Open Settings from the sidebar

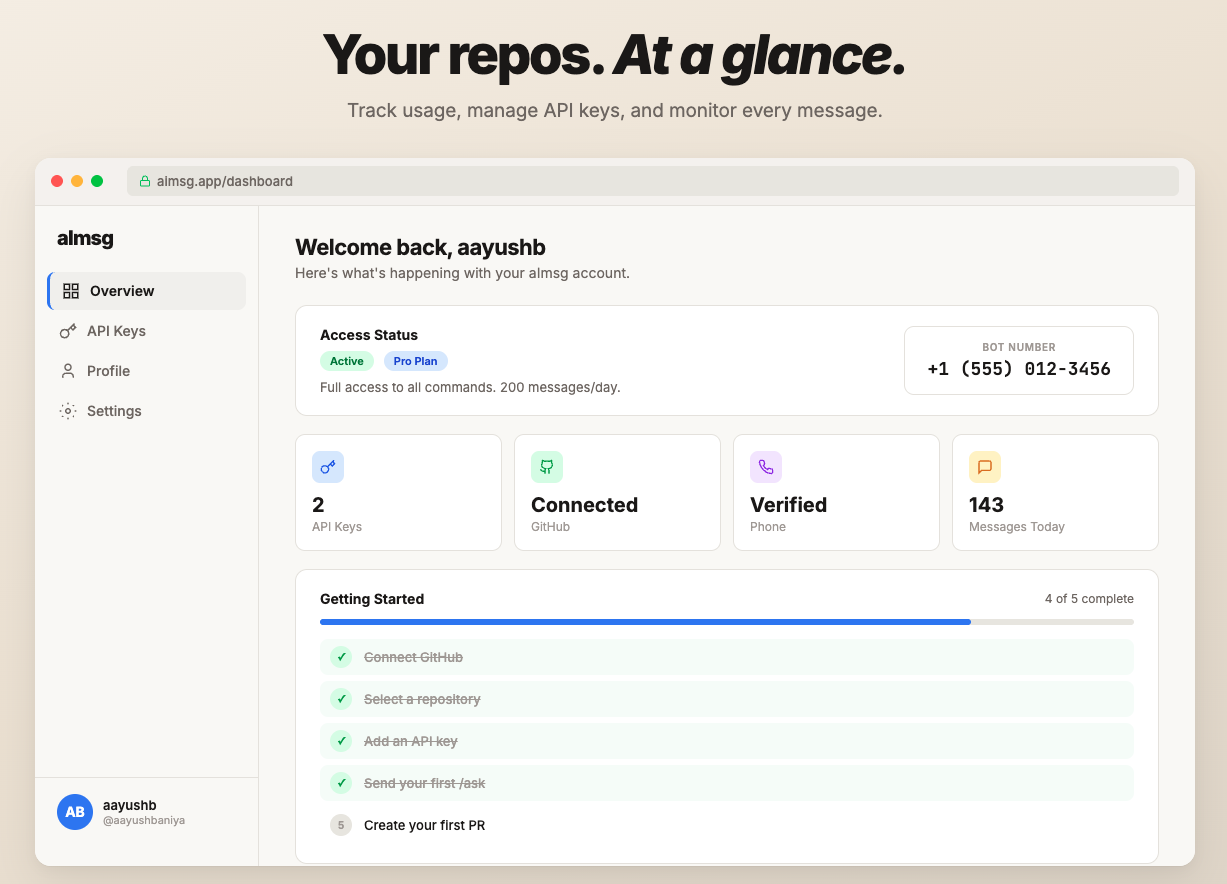click(146, 411)
